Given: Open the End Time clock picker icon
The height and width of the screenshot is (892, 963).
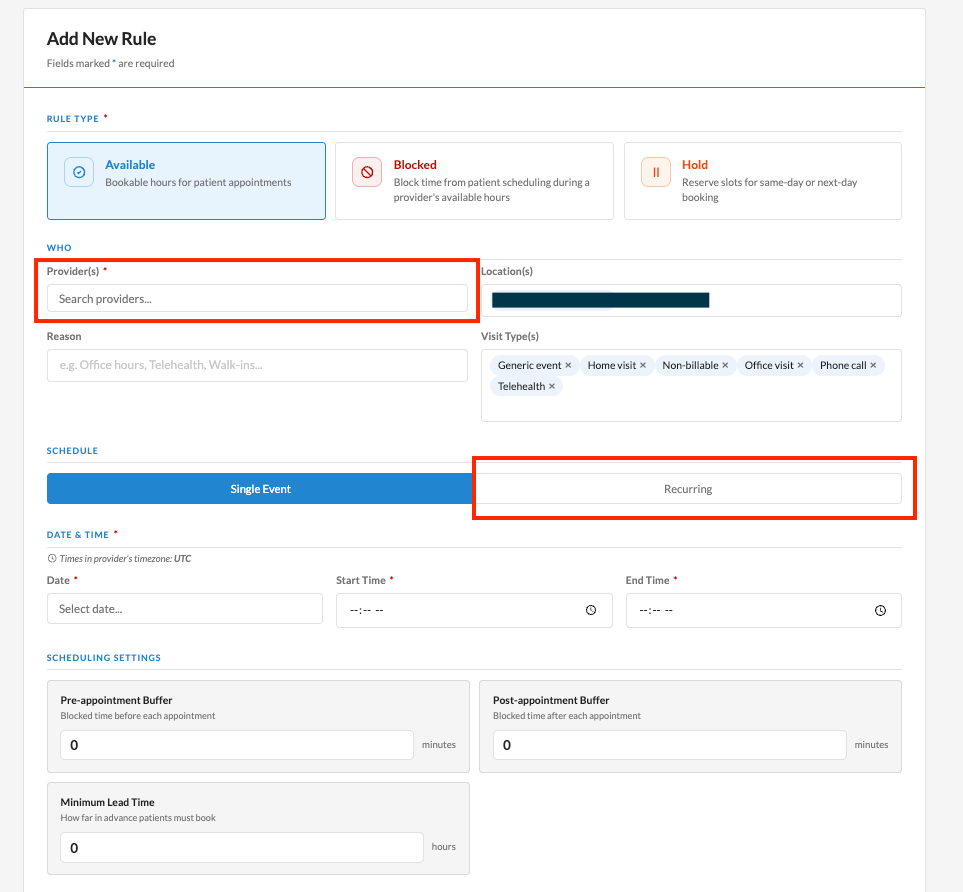Looking at the screenshot, I should (x=880, y=610).
